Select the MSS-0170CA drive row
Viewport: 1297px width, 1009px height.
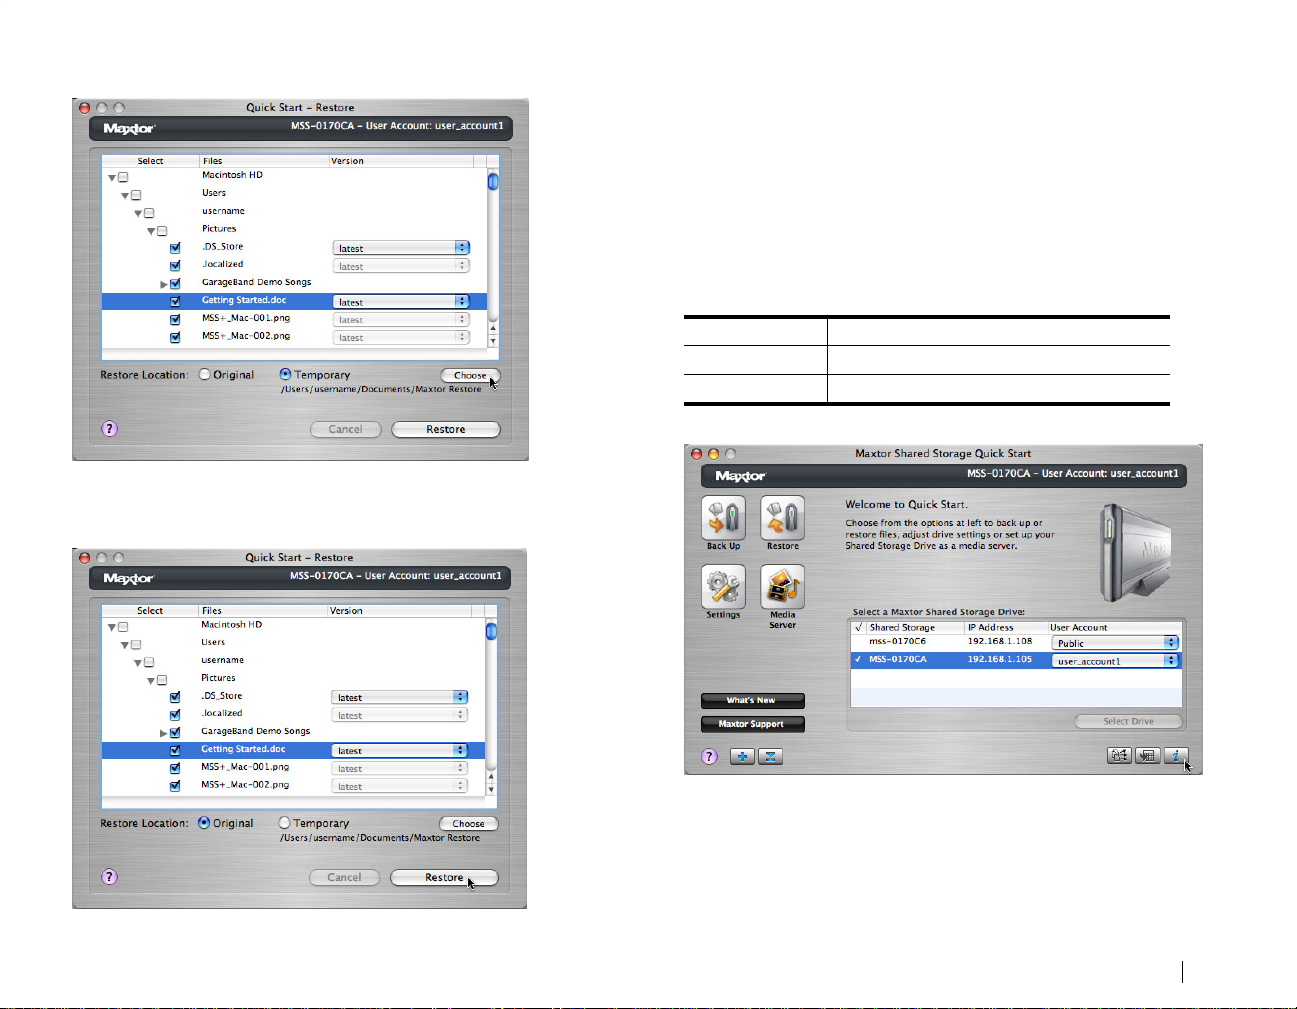(x=1016, y=660)
